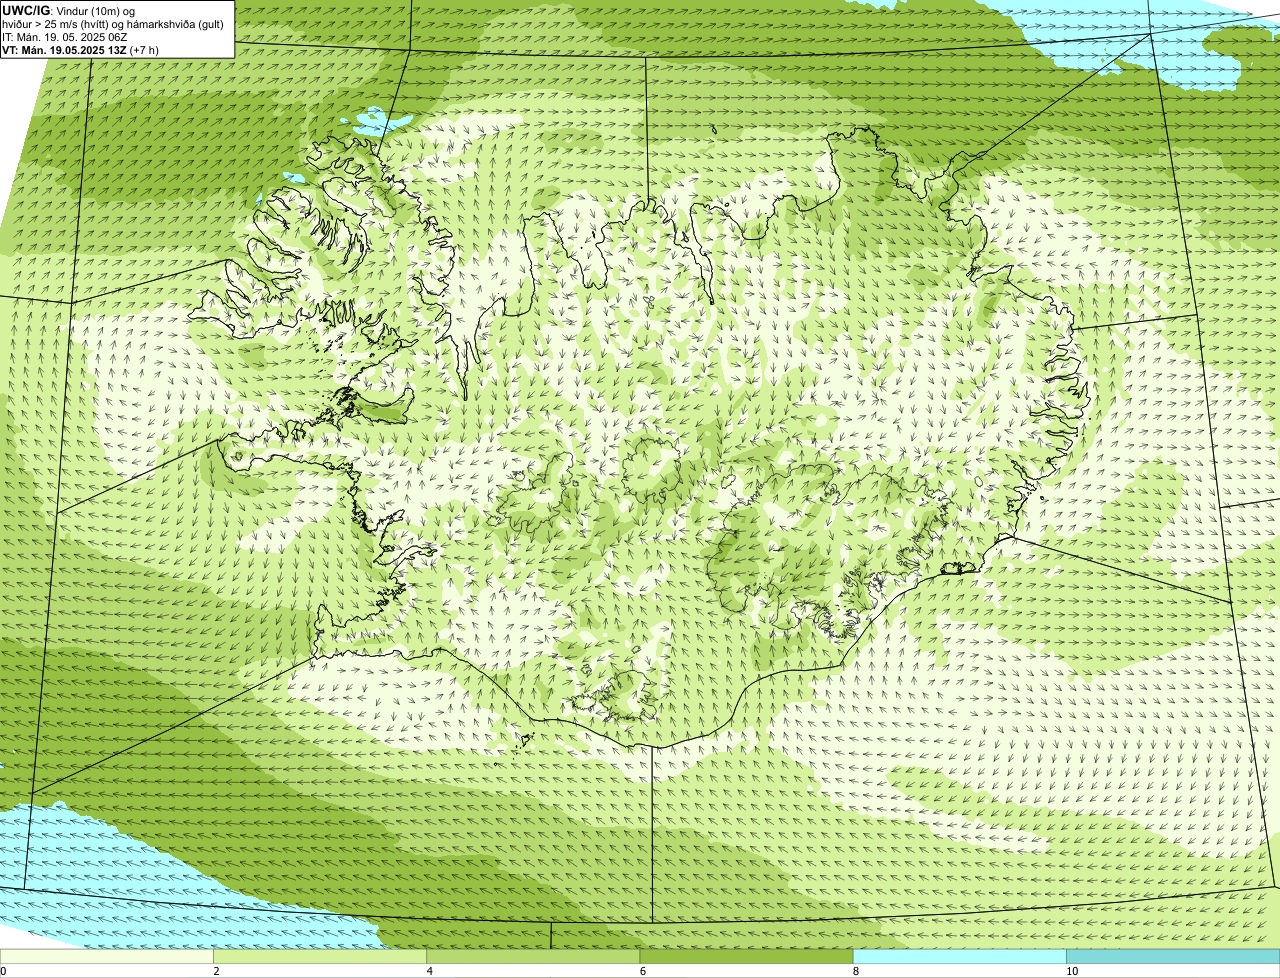This screenshot has width=1280, height=978.
Task: Click the light cyan 8–10 legend swatch
Action: pyautogui.click(x=960, y=957)
